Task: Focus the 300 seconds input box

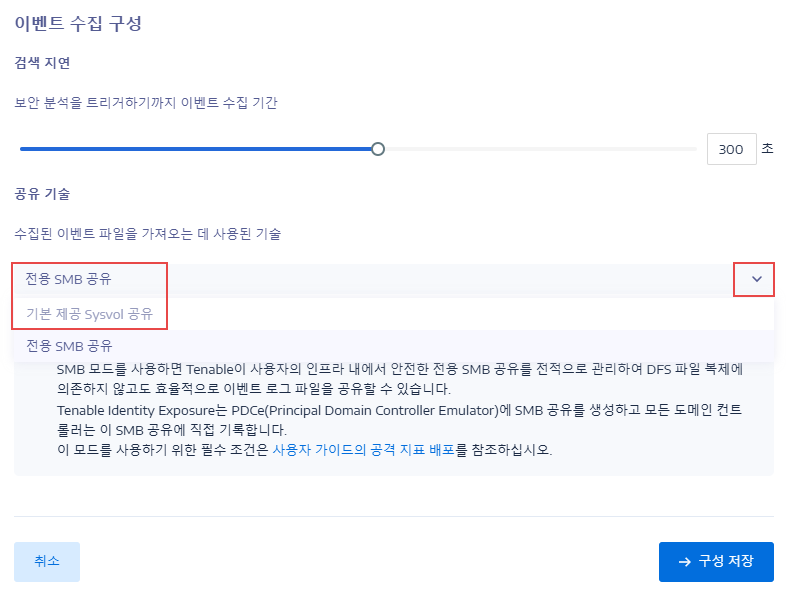Action: (731, 149)
